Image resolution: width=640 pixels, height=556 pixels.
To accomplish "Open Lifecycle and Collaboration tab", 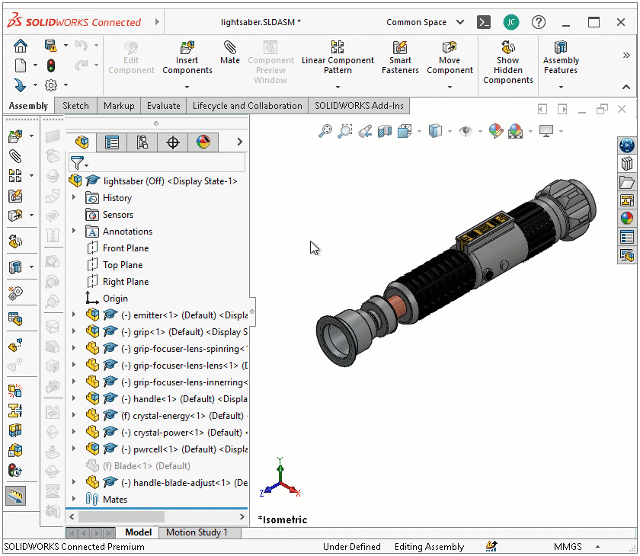I will click(x=247, y=106).
